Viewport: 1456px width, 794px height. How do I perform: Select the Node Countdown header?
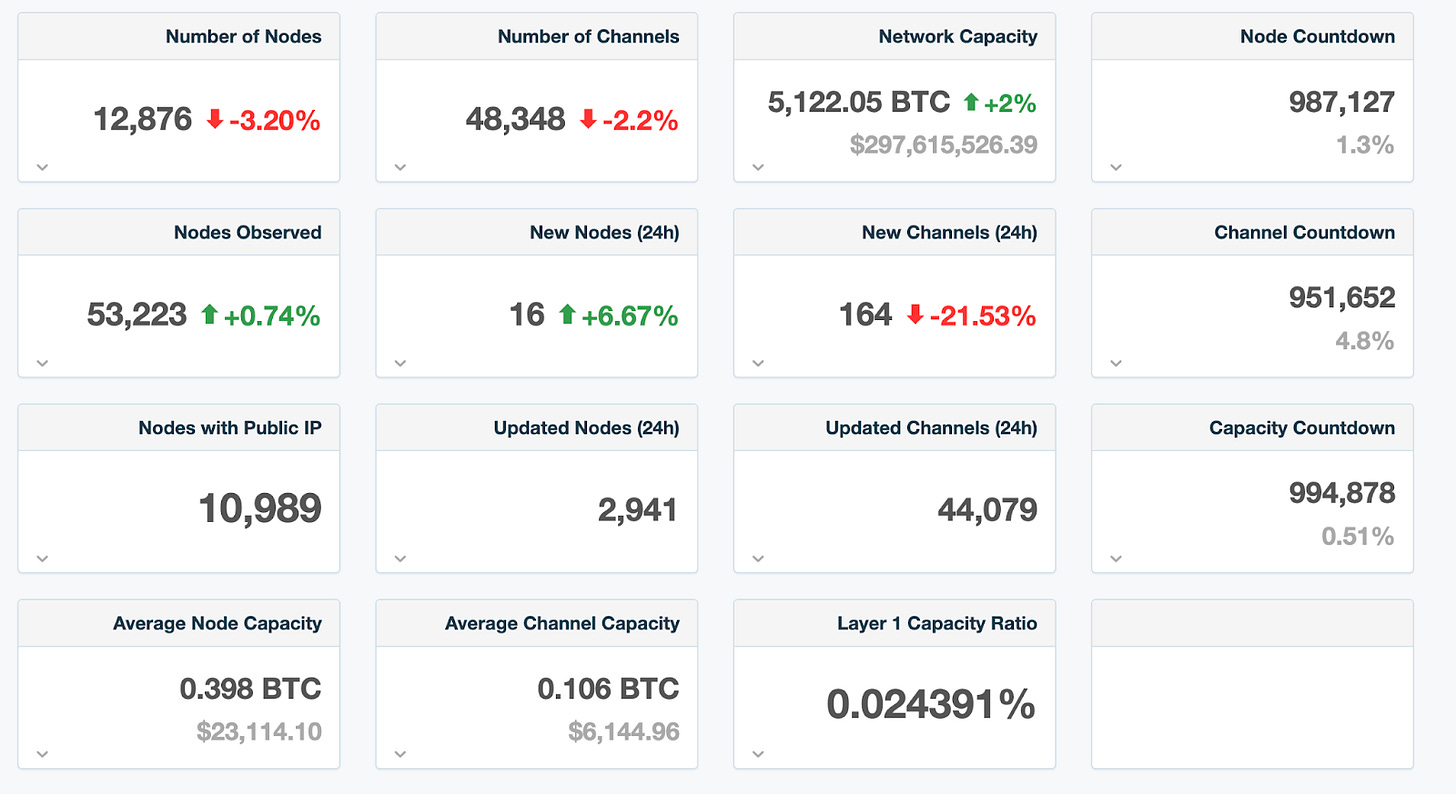pyautogui.click(x=1318, y=36)
